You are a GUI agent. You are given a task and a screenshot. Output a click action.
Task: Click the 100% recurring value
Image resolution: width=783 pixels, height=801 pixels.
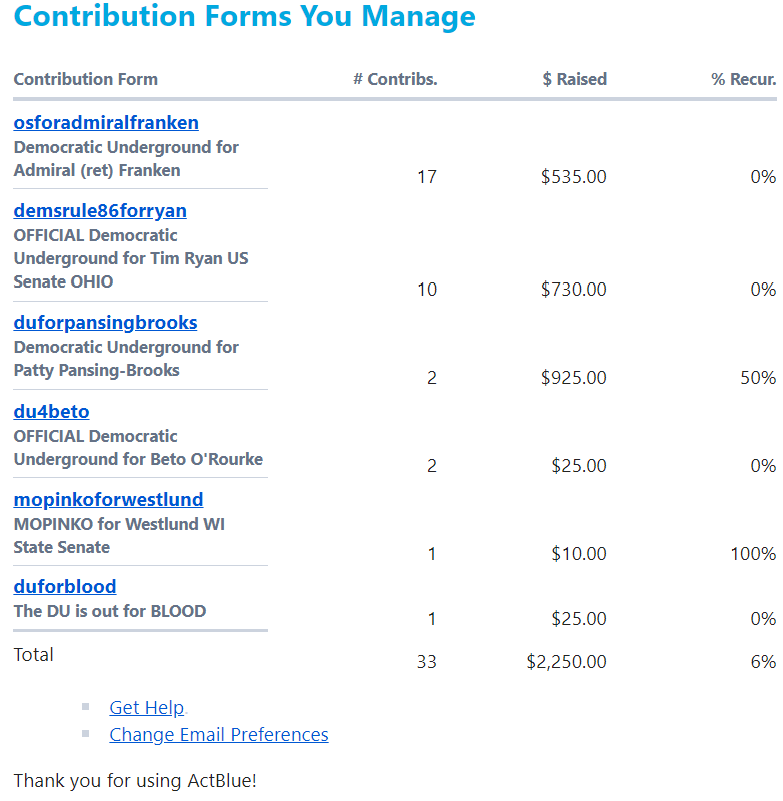753,554
